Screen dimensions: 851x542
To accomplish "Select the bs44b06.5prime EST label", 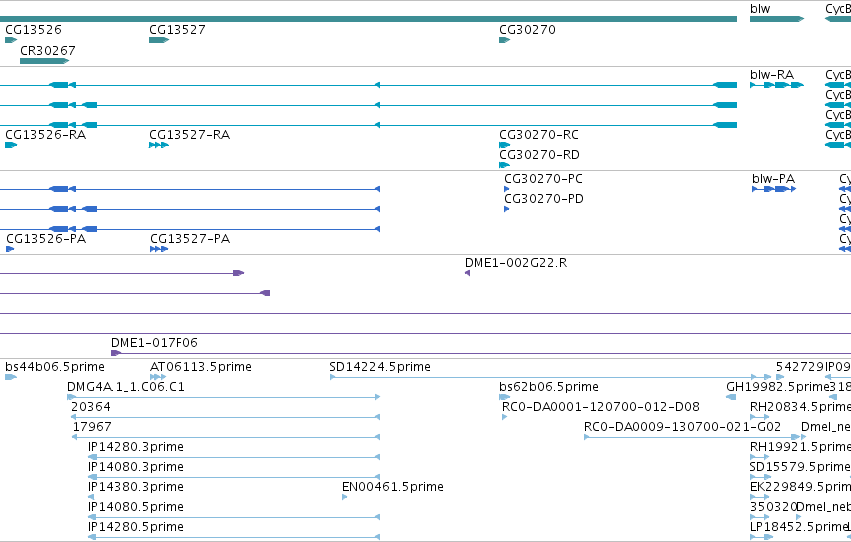I will tap(55, 367).
